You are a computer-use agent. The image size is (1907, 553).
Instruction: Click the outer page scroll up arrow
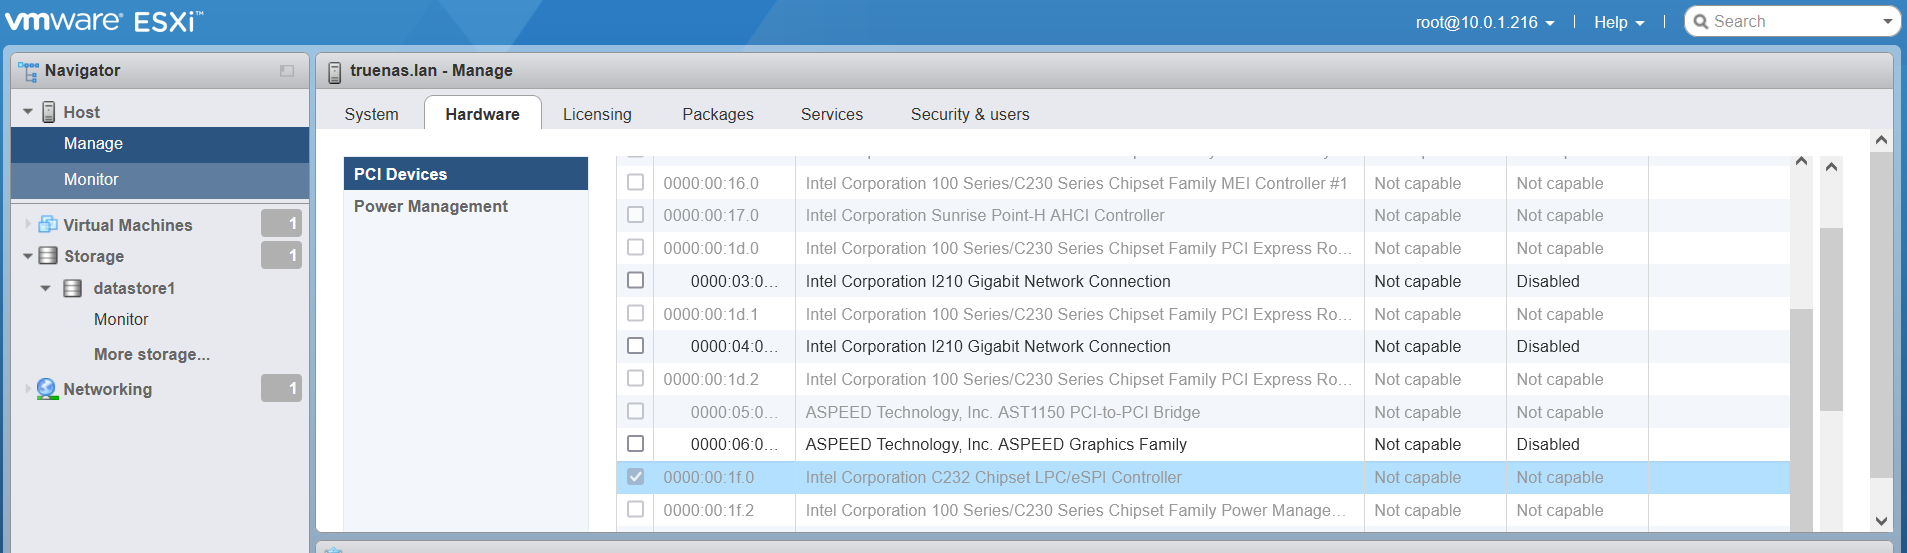coord(1881,140)
